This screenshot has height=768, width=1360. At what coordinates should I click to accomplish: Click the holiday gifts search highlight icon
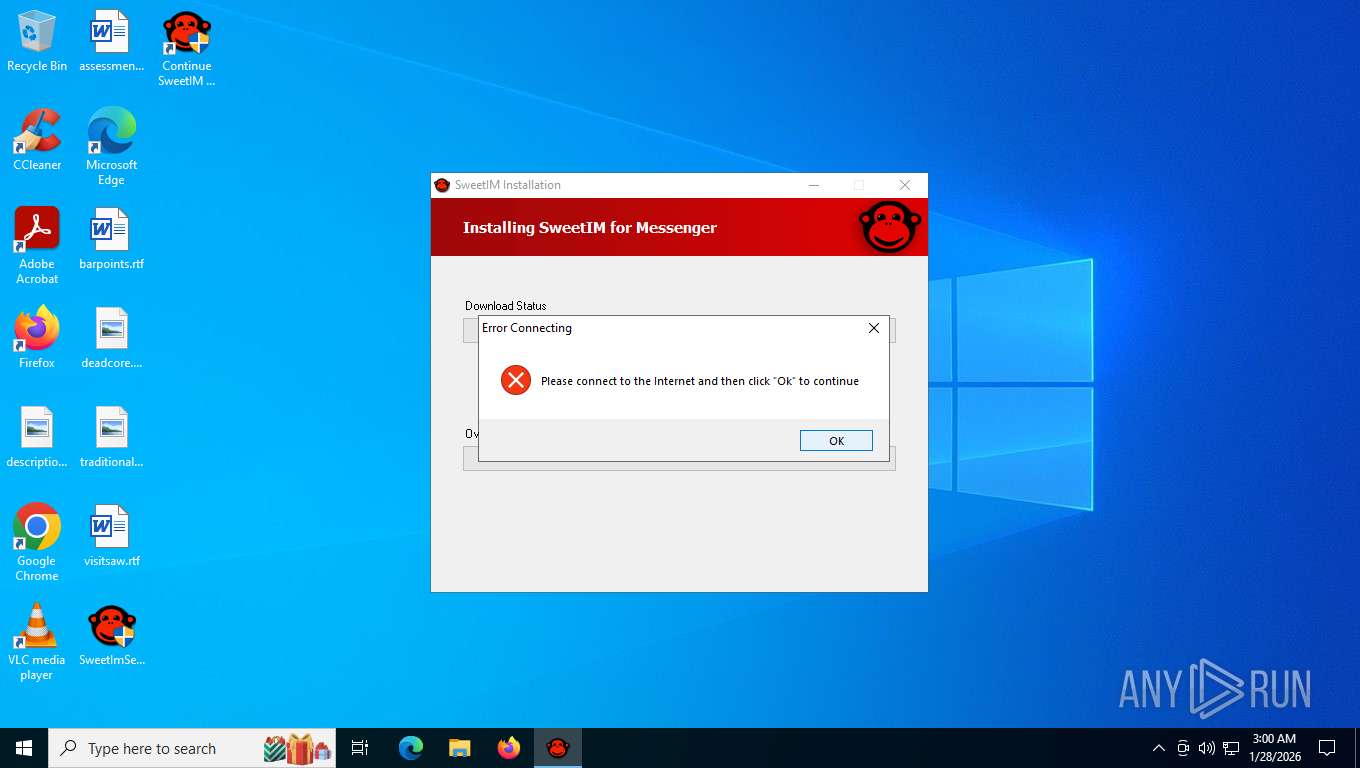[297, 748]
